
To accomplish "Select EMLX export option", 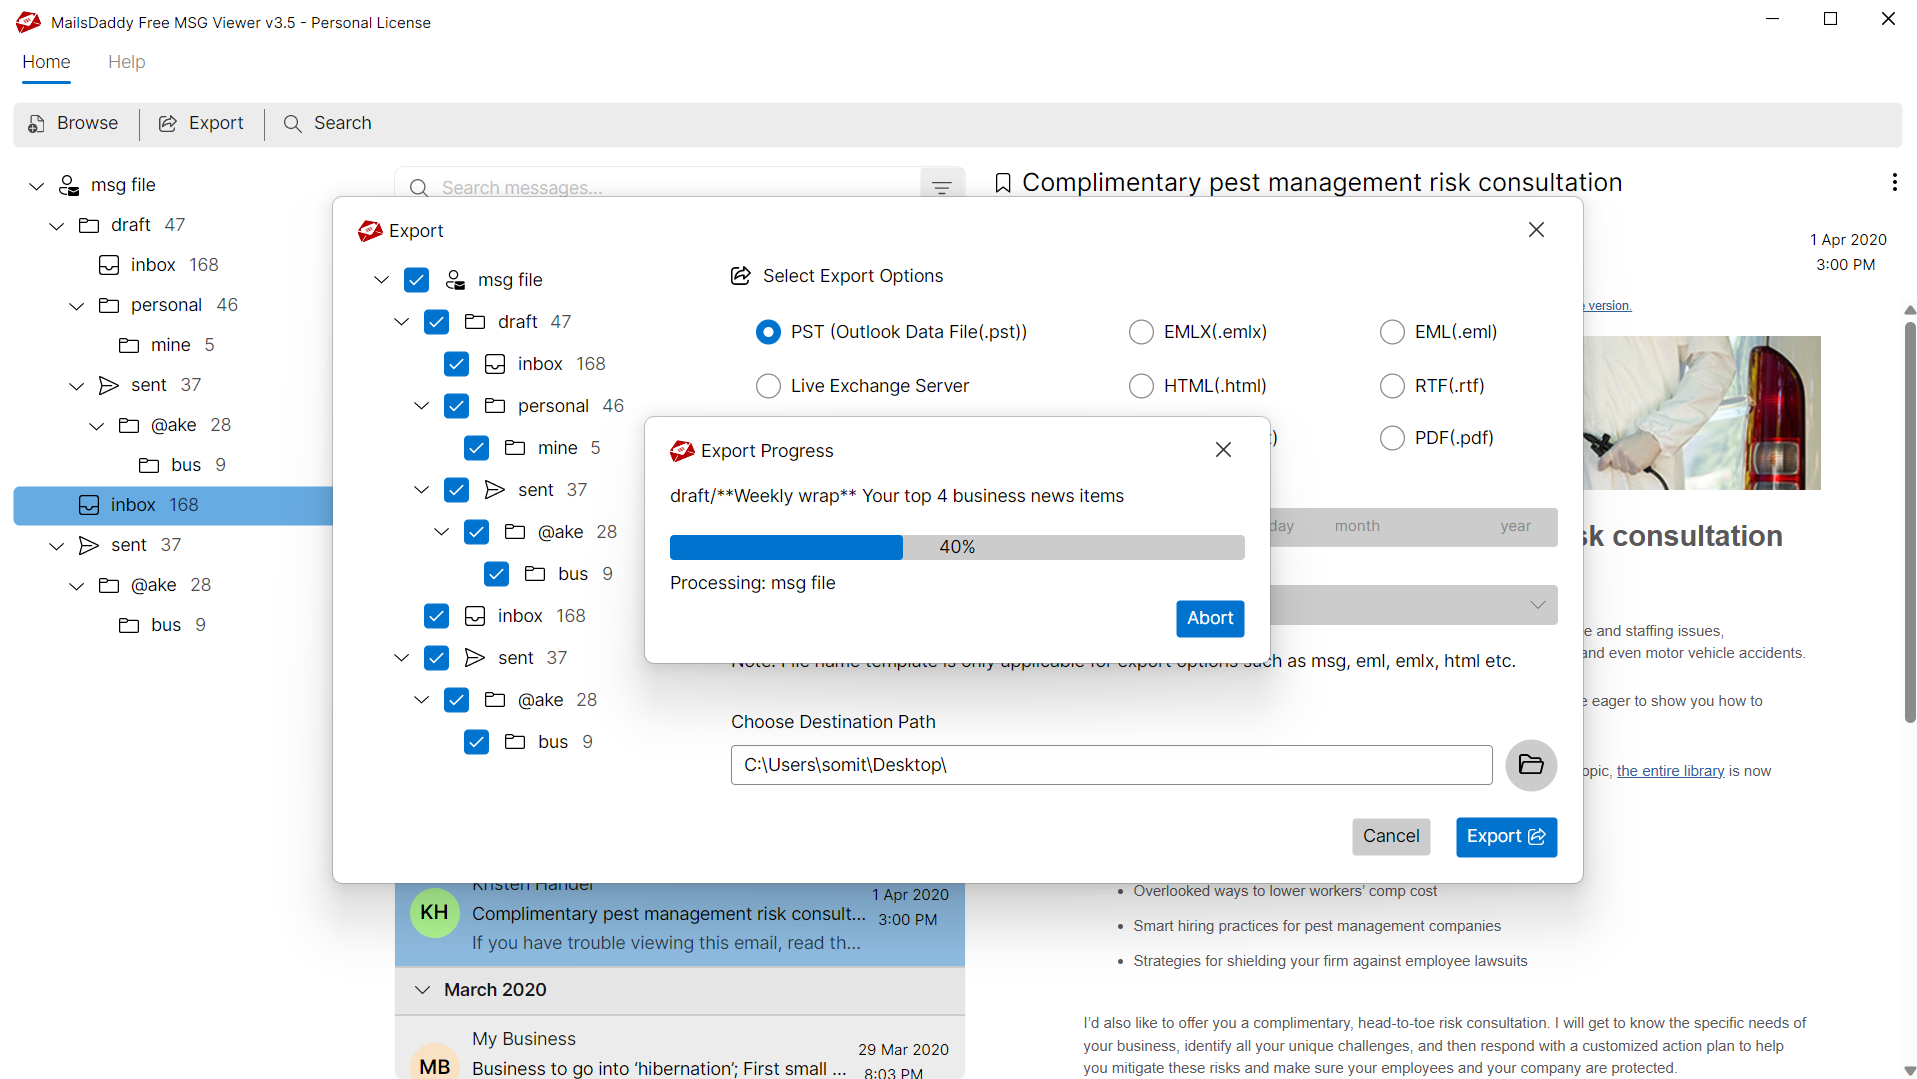I will click(x=1141, y=332).
